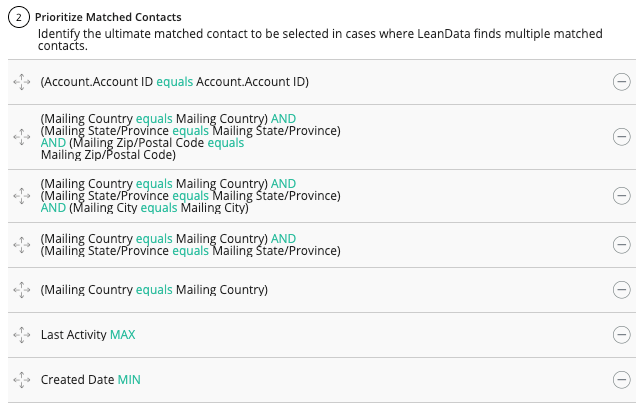Screen dimensions: 636x411
Task: Select the Last Activity MAX row
Action: coord(88,335)
